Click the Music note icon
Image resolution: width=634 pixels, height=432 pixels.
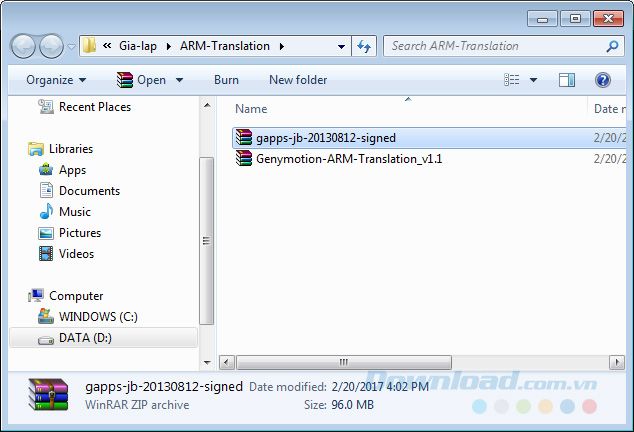click(x=46, y=211)
